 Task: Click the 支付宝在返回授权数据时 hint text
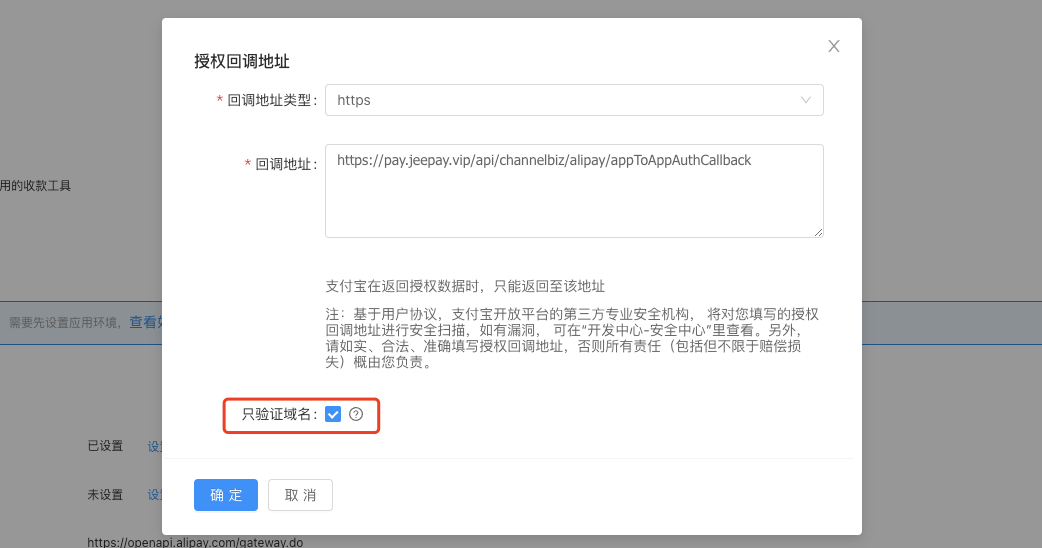(x=465, y=286)
